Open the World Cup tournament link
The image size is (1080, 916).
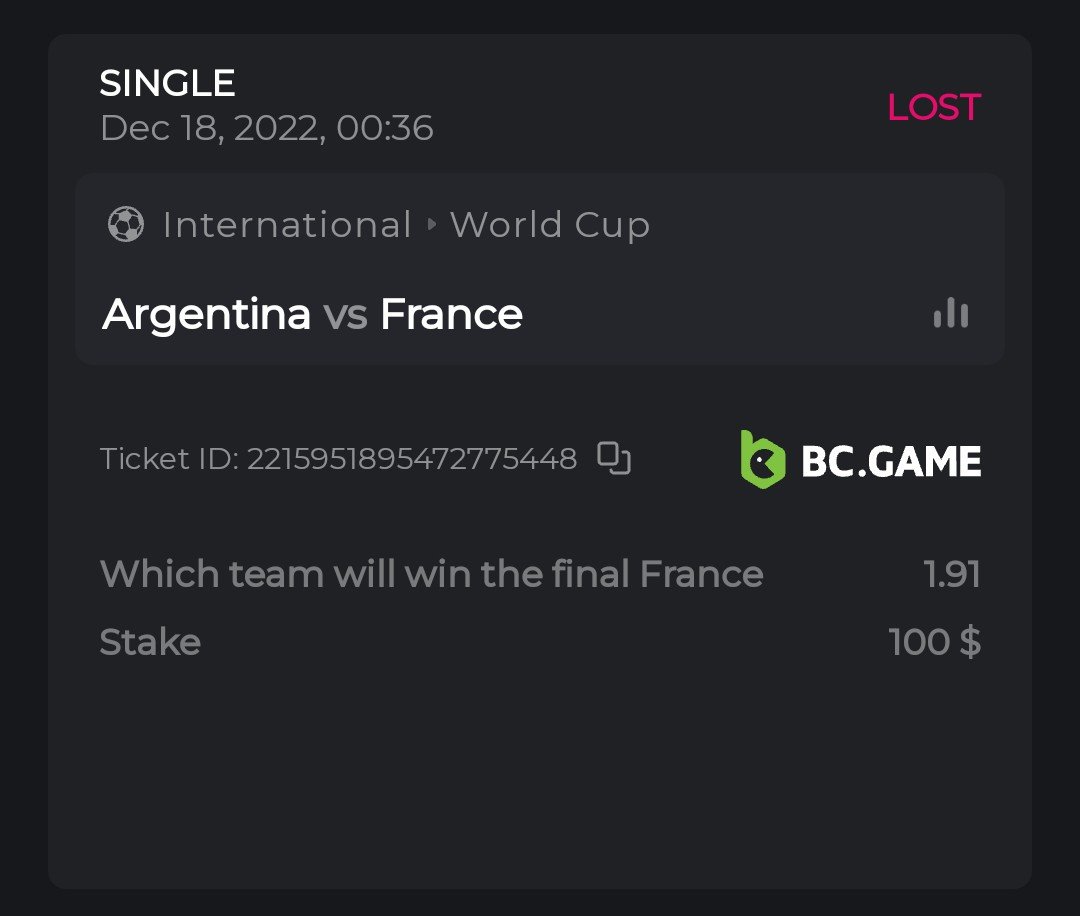point(550,225)
